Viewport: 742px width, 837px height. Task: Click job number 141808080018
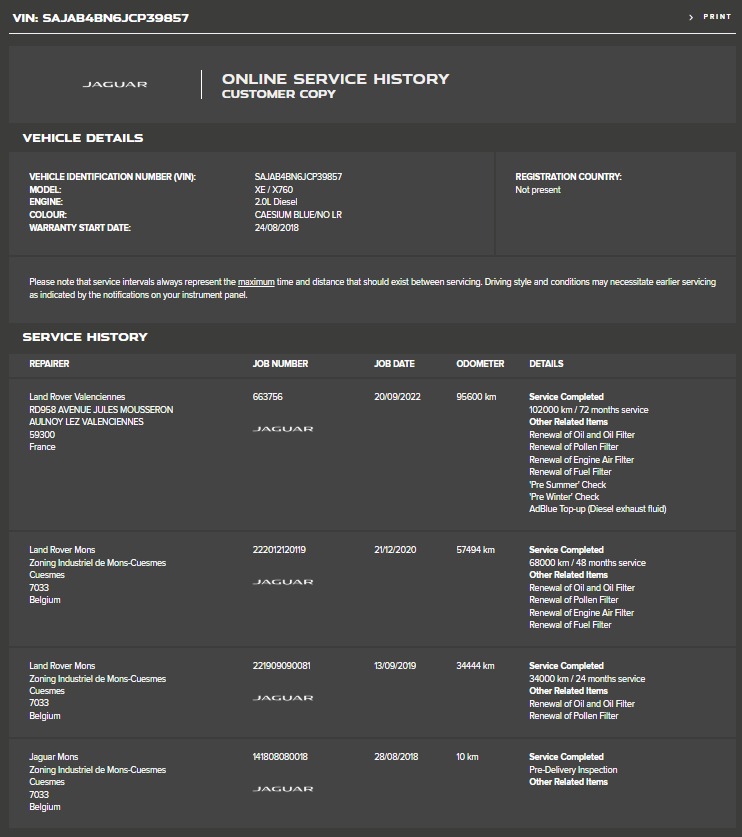click(x=280, y=756)
